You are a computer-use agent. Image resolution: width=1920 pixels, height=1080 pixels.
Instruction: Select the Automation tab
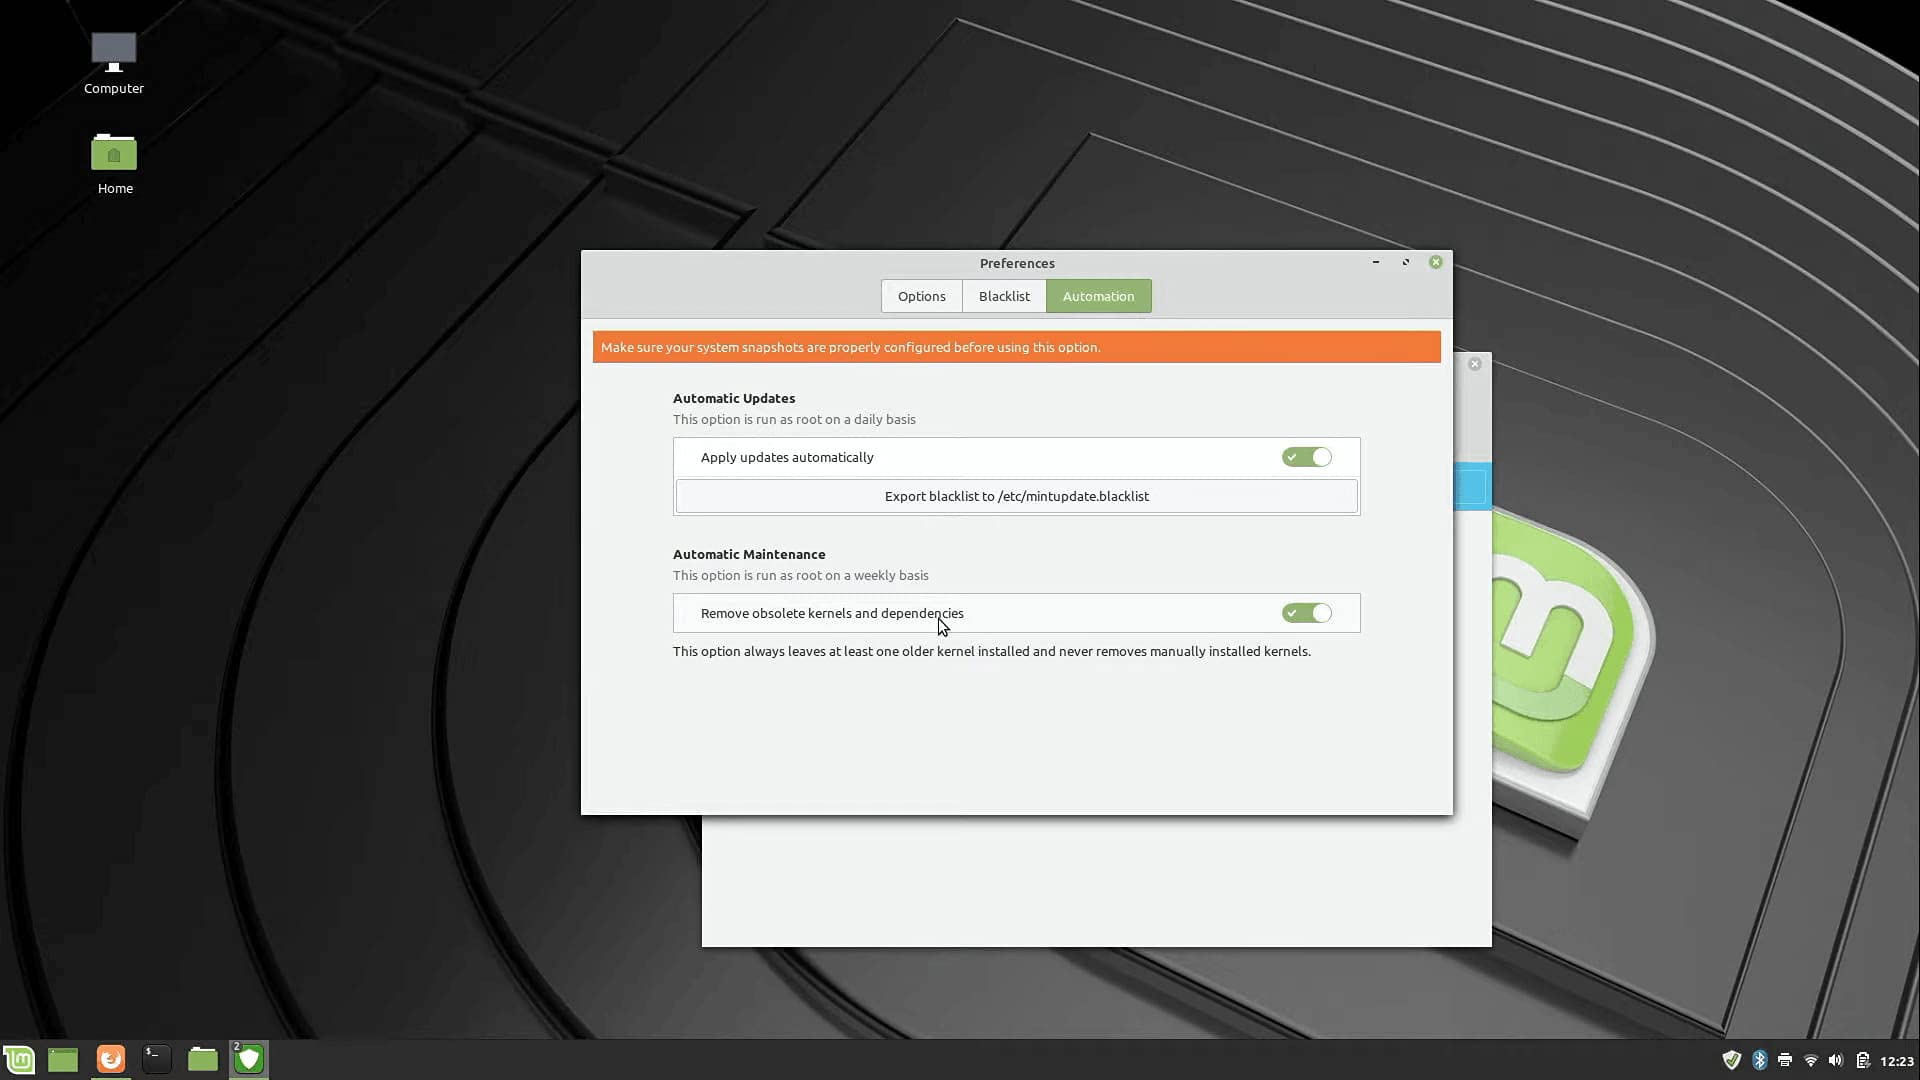pos(1098,296)
